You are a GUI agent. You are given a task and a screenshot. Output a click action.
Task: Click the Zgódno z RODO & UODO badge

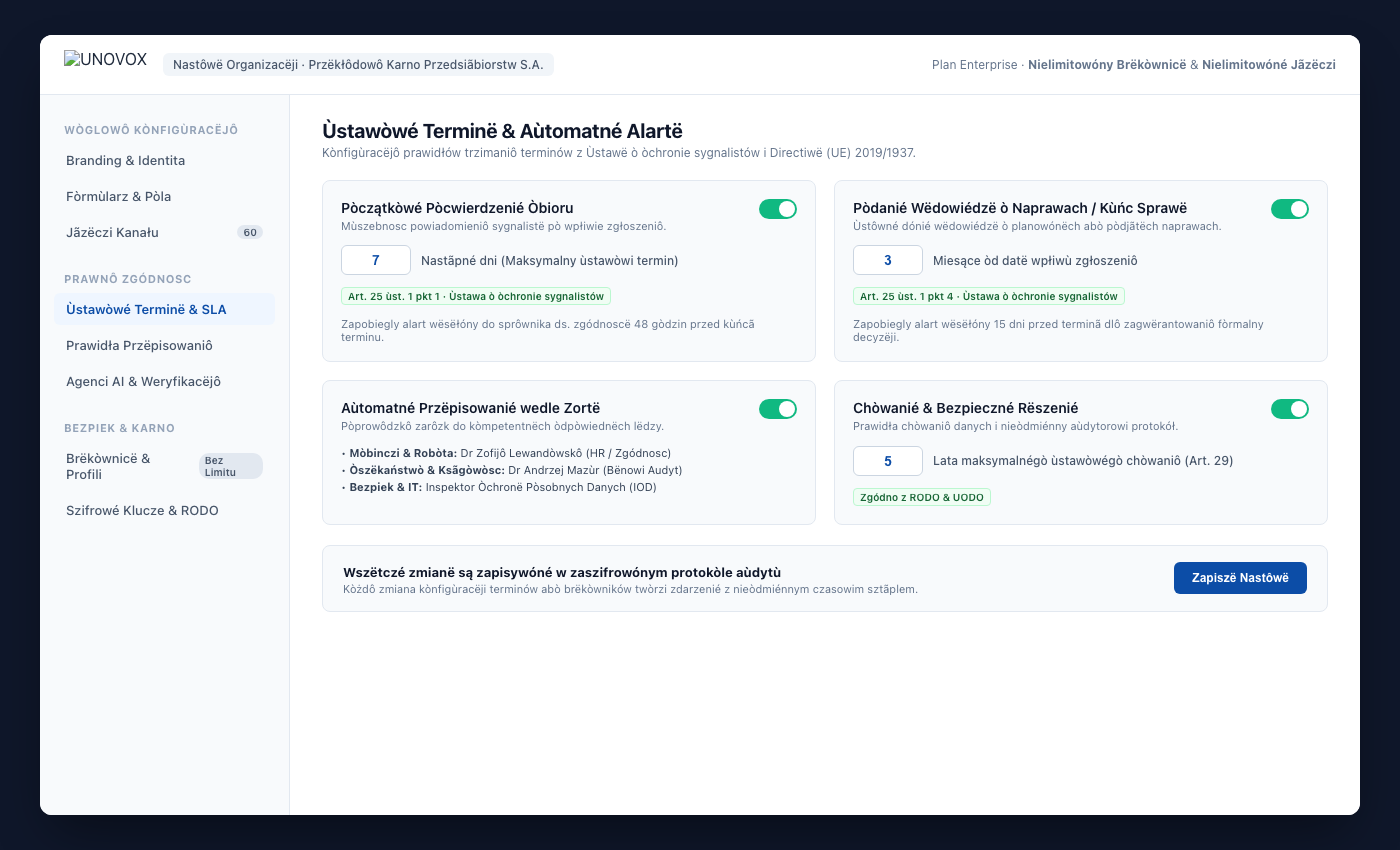pos(922,497)
